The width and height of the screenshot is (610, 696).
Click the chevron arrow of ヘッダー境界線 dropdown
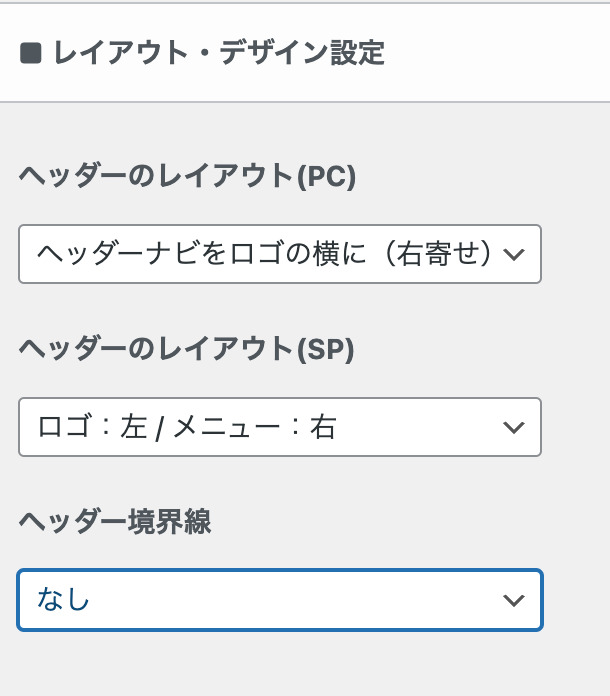(514, 600)
